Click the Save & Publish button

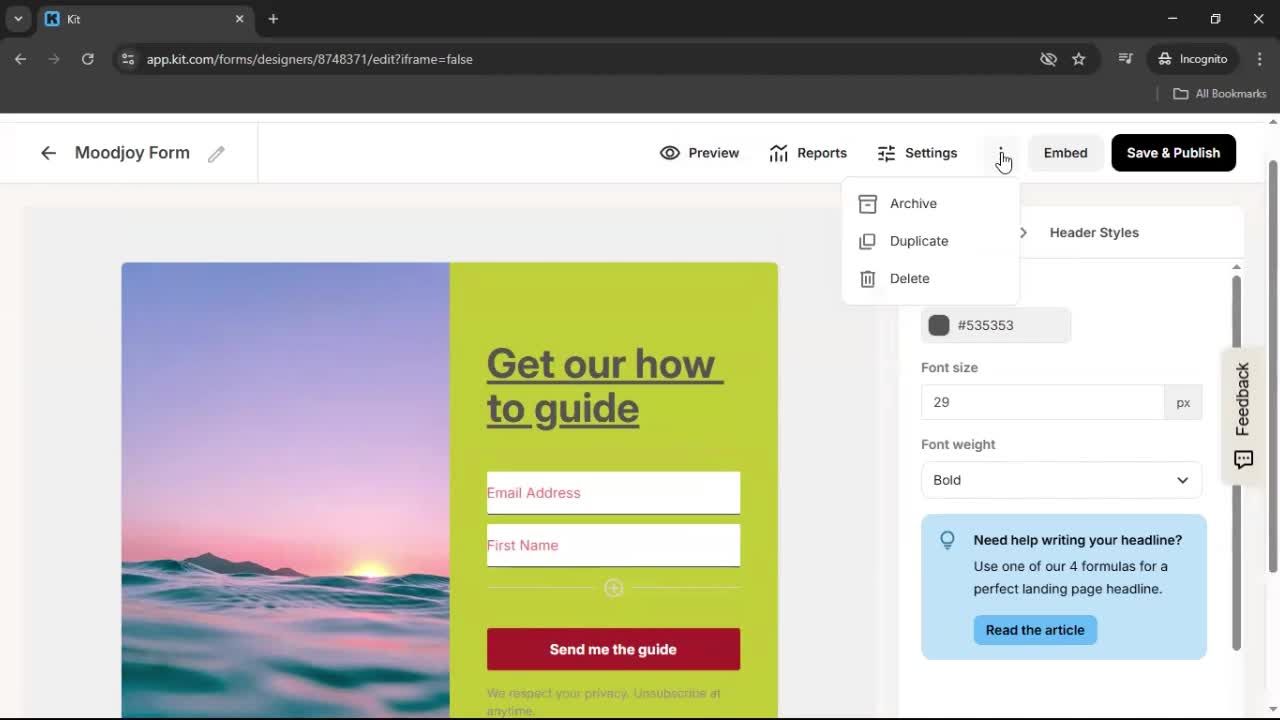(x=1173, y=152)
